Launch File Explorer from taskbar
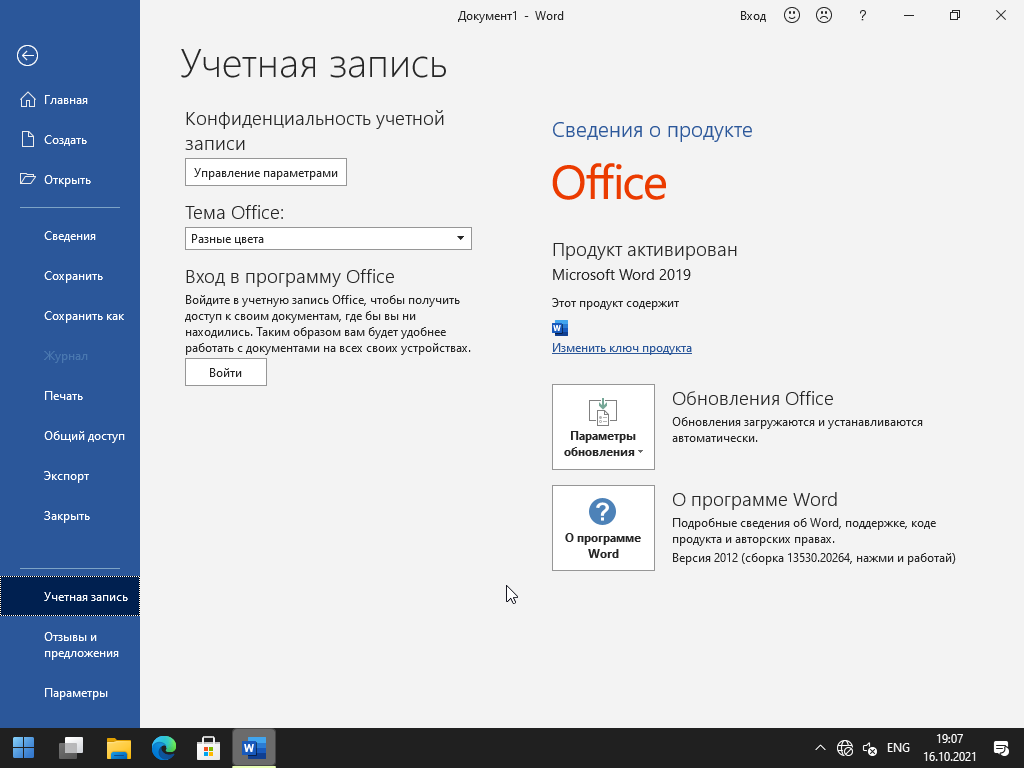1024x768 pixels. click(x=118, y=748)
